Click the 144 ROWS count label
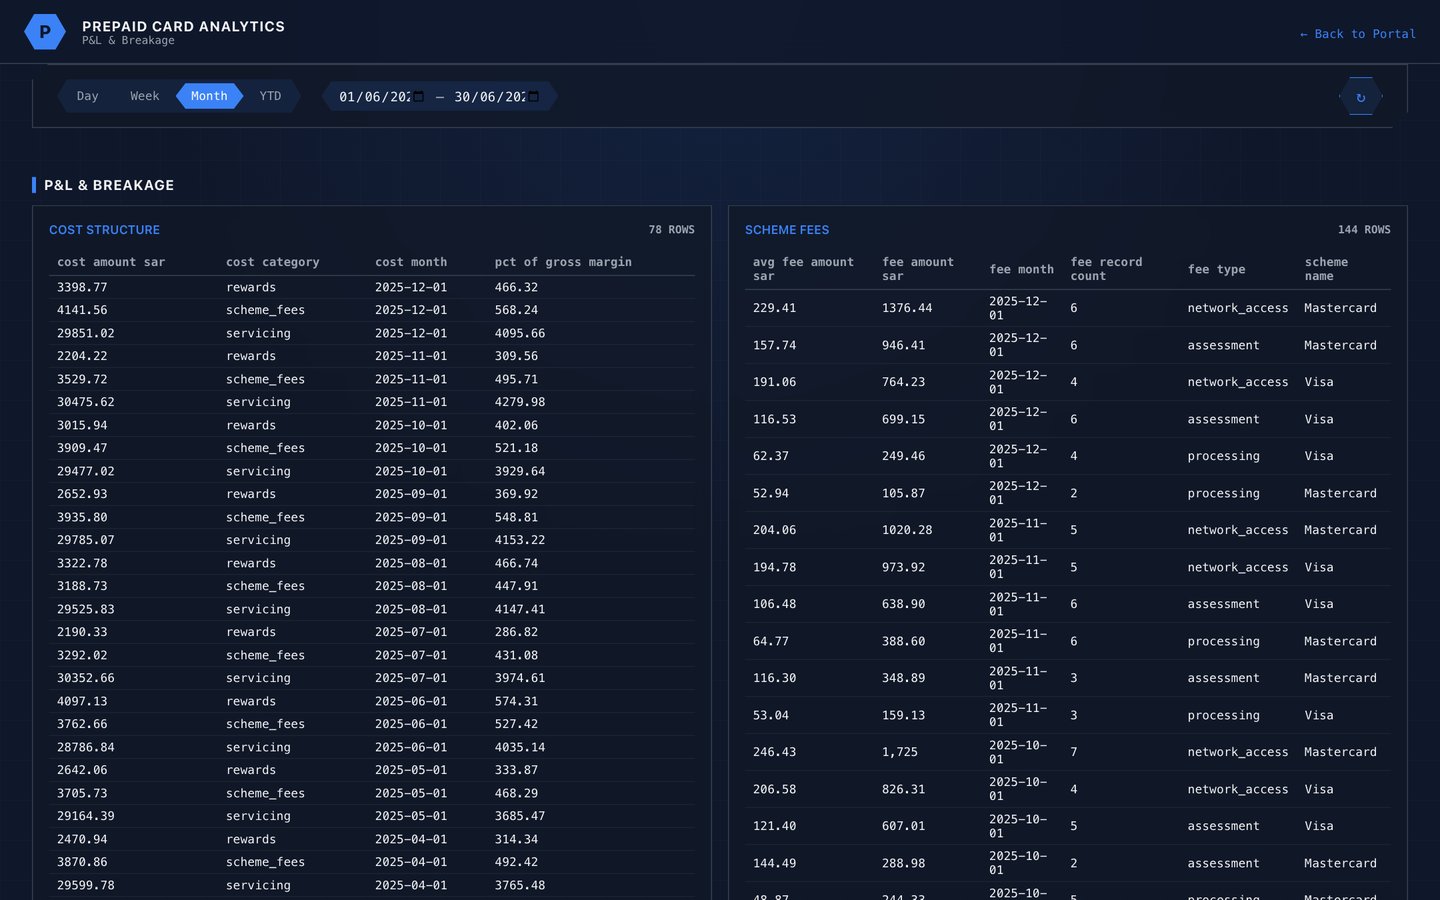The image size is (1440, 900). (x=1364, y=230)
